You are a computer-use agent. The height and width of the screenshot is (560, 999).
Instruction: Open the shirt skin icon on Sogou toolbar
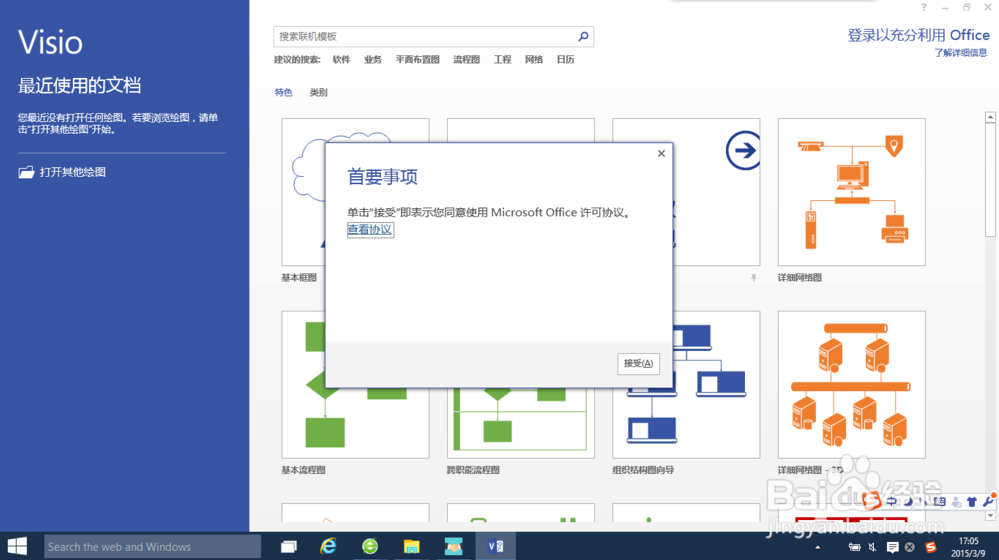pyautogui.click(x=972, y=502)
